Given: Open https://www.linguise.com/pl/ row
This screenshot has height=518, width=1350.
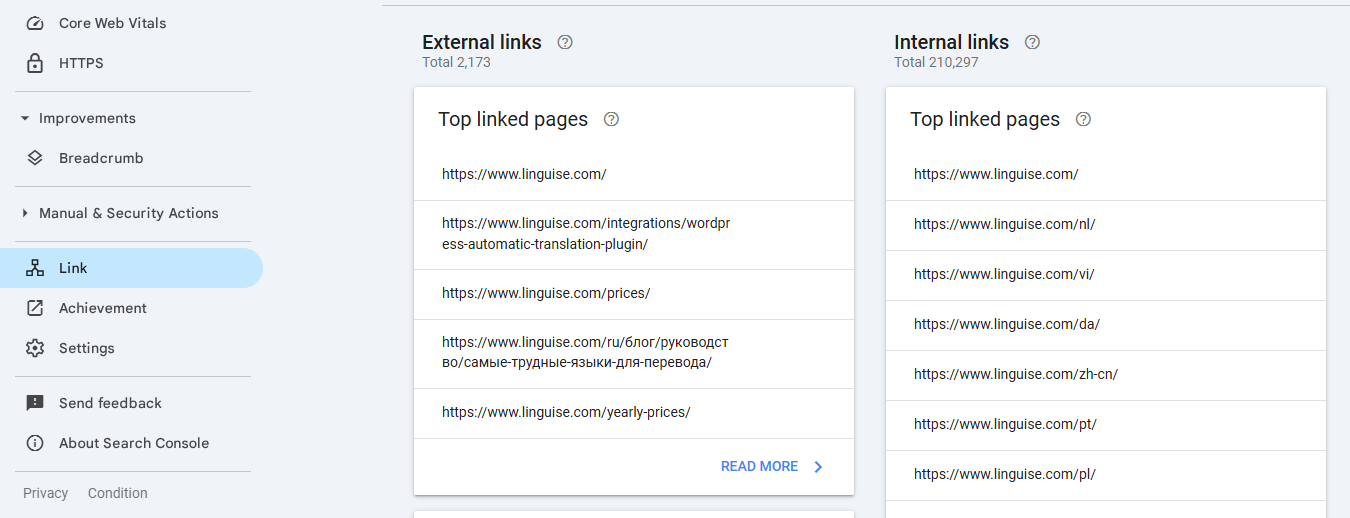Looking at the screenshot, I should click(1106, 475).
